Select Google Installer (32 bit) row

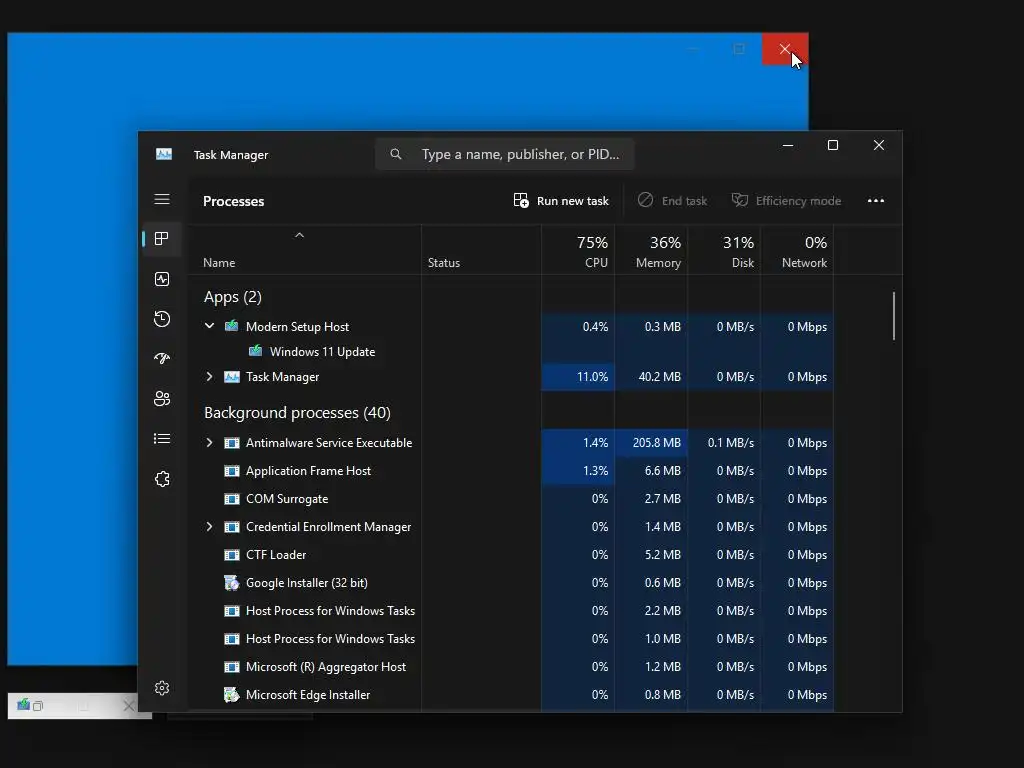click(x=511, y=583)
